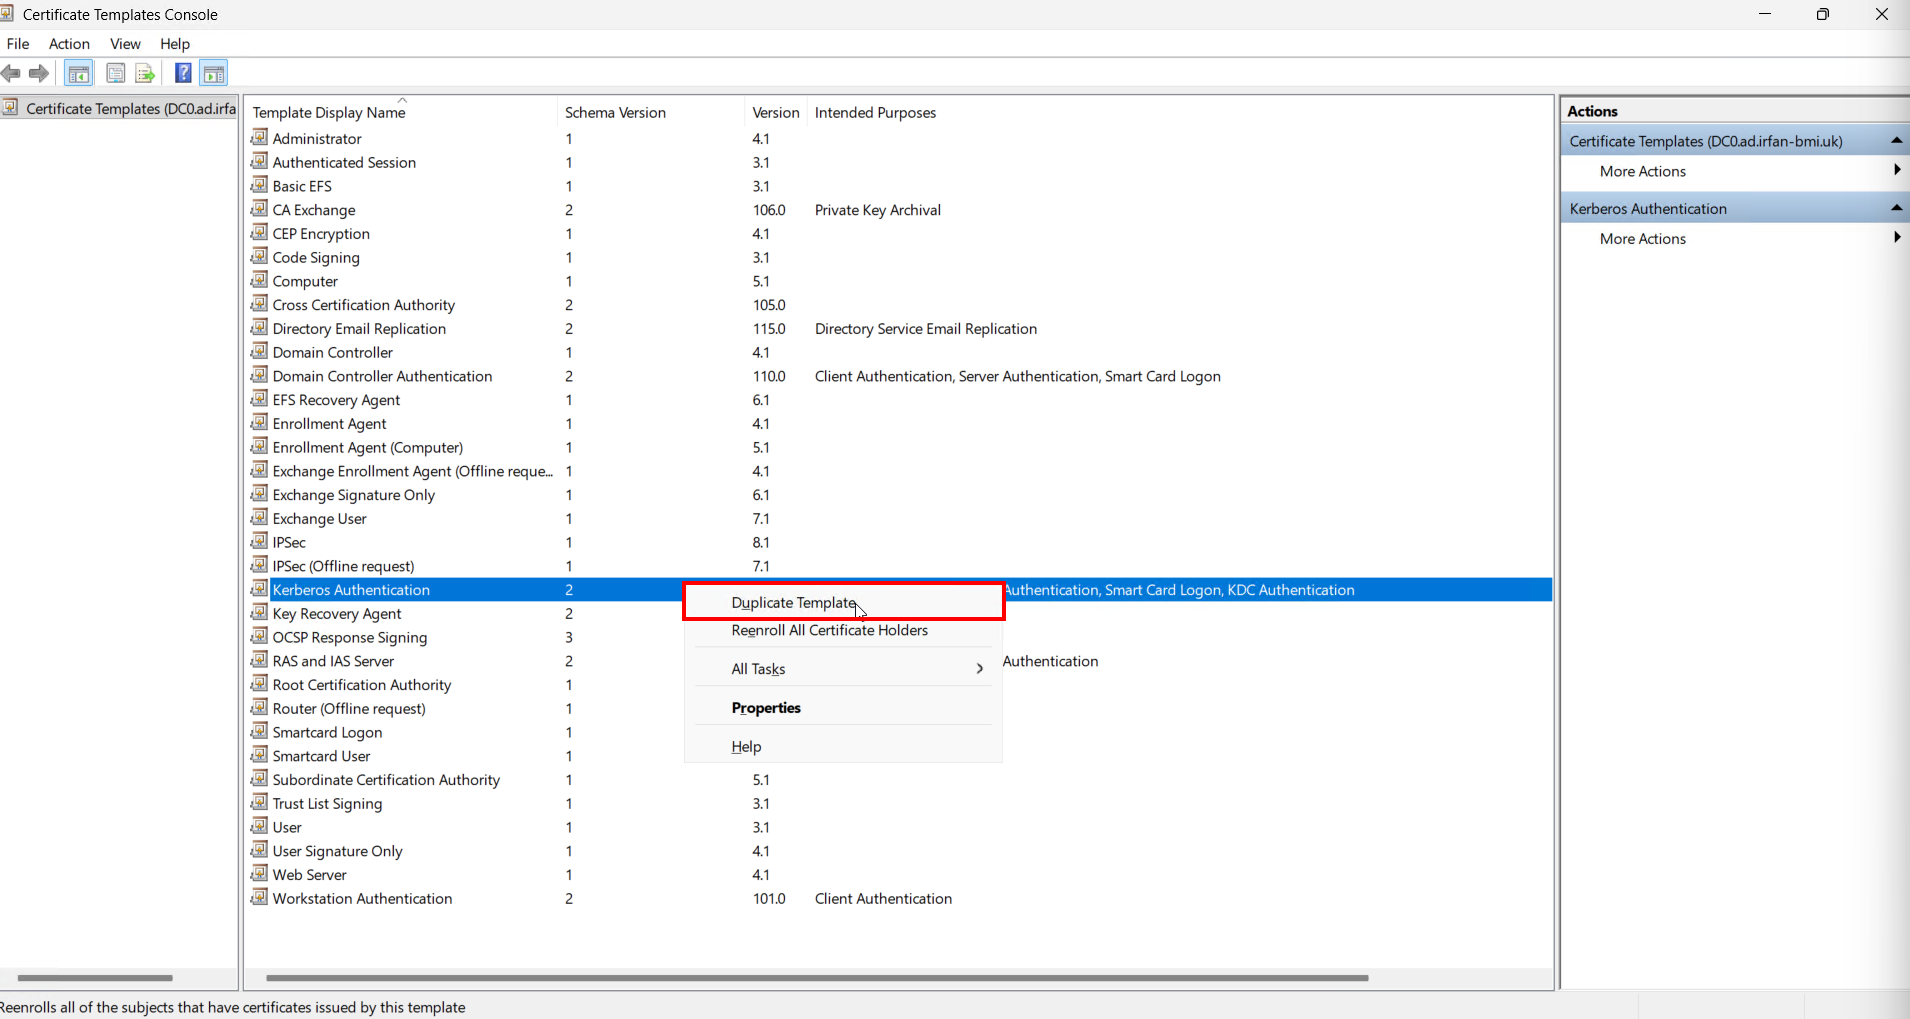
Task: Toggle the Show/Hide Console Tree icon
Action: click(x=79, y=73)
